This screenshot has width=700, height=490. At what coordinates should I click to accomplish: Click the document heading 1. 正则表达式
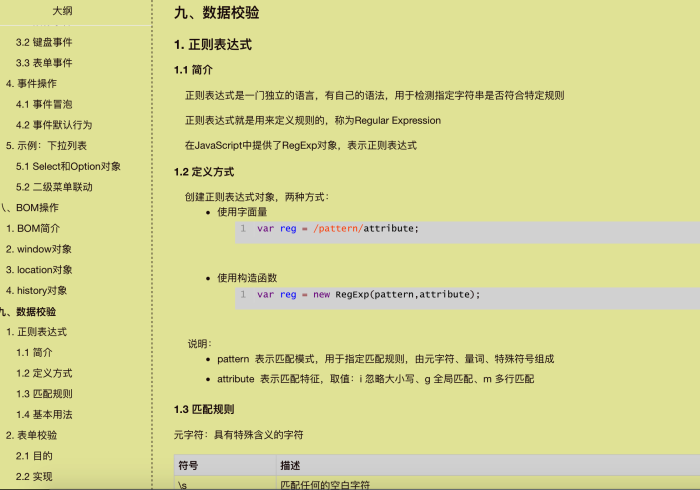point(213,45)
